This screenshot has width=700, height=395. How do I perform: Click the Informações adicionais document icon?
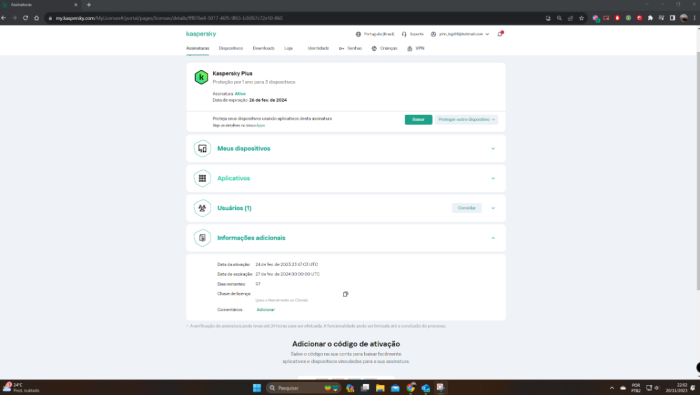tap(202, 238)
